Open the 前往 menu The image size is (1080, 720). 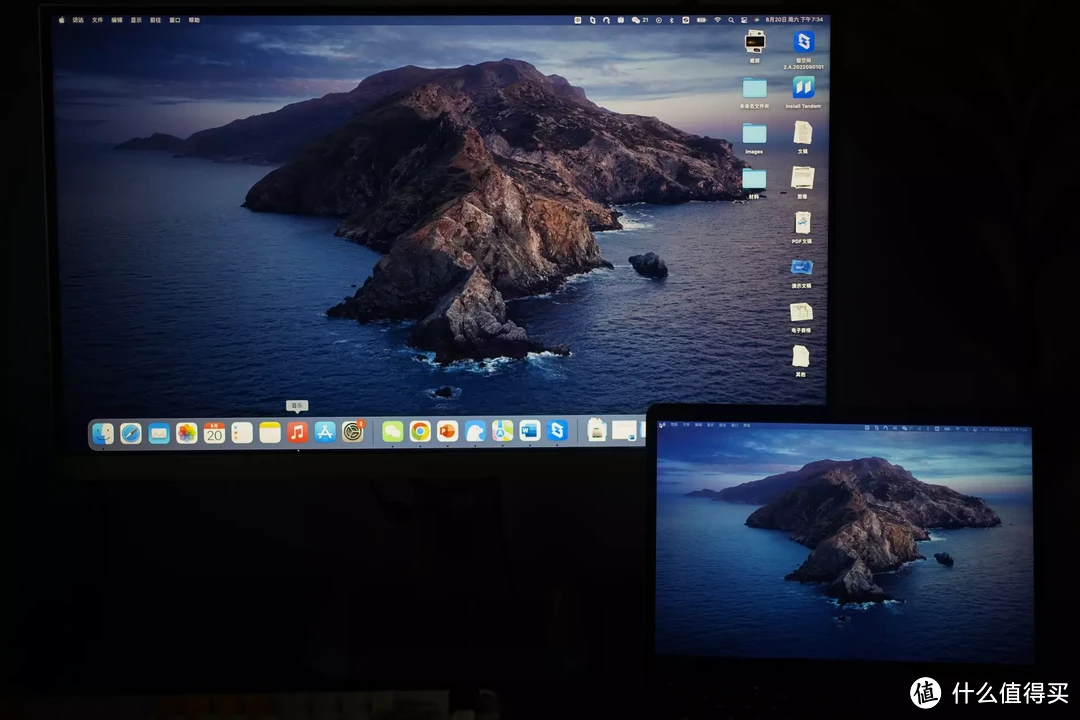(156, 20)
